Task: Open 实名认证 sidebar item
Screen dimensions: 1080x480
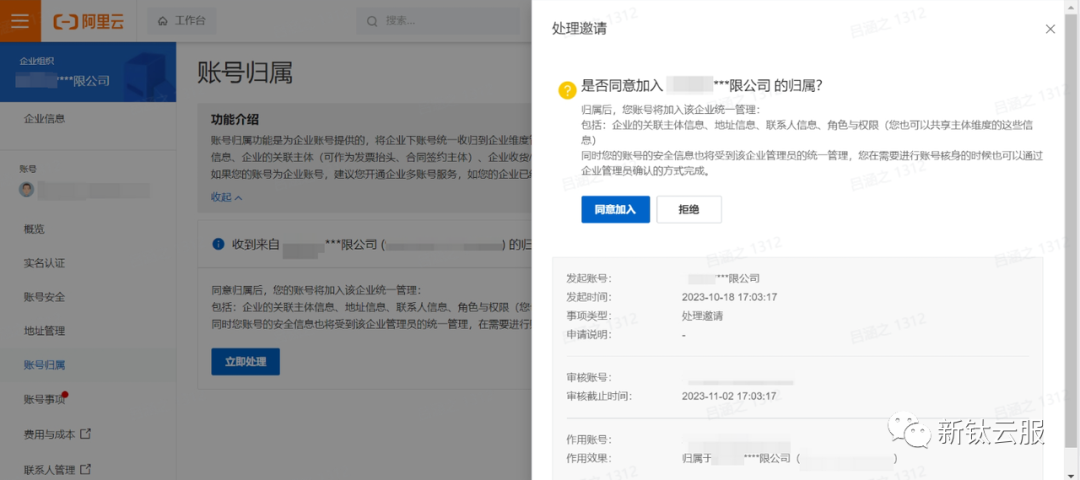Action: coord(44,263)
